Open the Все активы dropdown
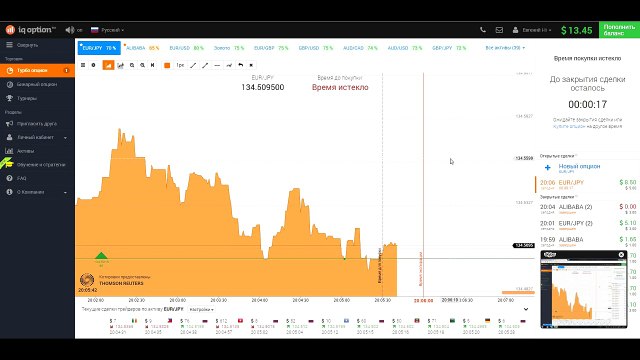640x360 pixels. [x=505, y=48]
